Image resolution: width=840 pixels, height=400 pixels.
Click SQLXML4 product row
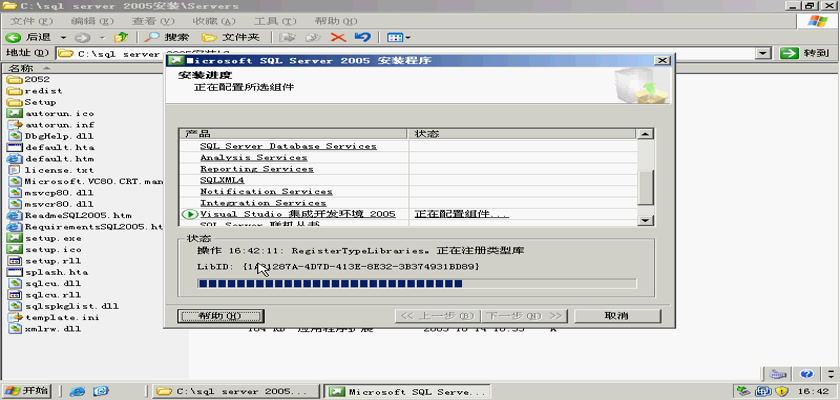point(408,180)
